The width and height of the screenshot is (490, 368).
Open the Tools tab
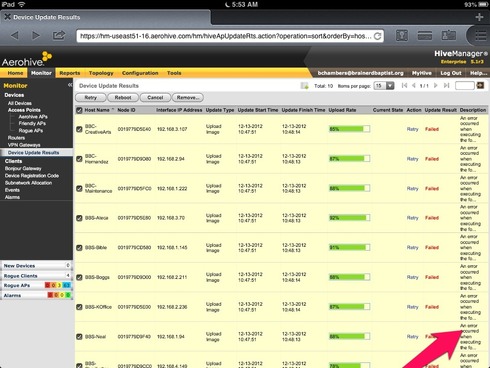coord(174,73)
